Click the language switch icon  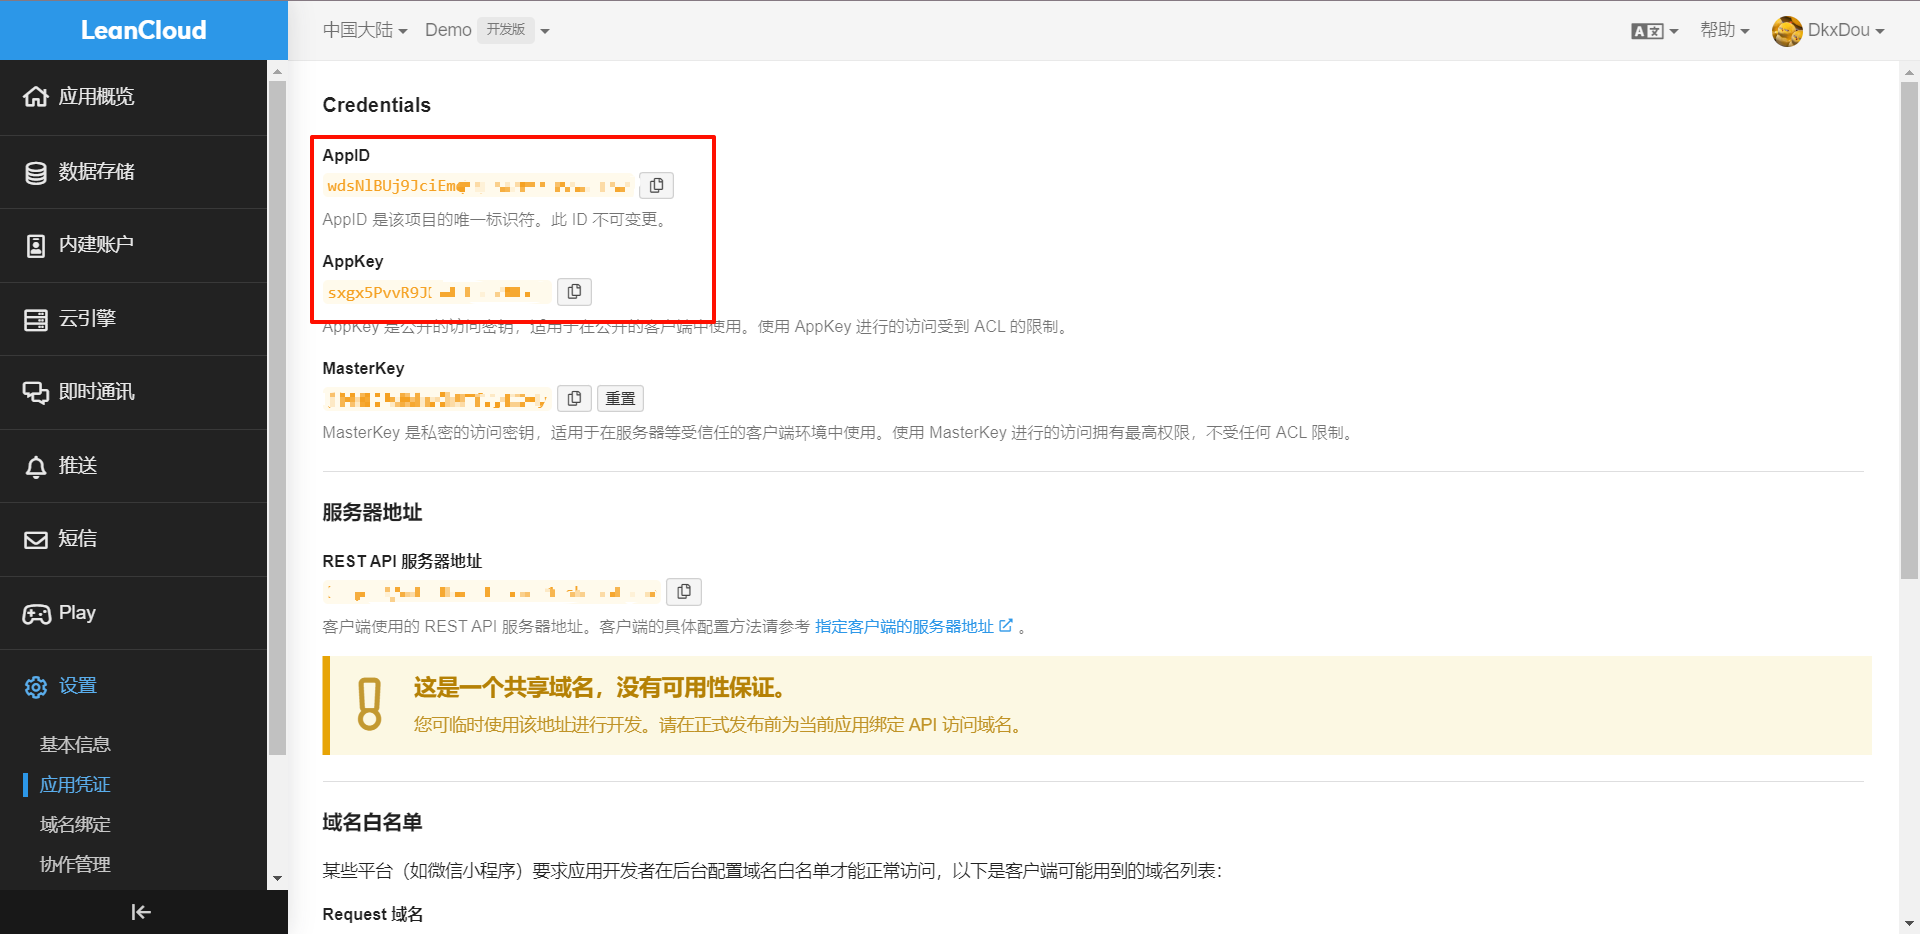coord(1647,31)
